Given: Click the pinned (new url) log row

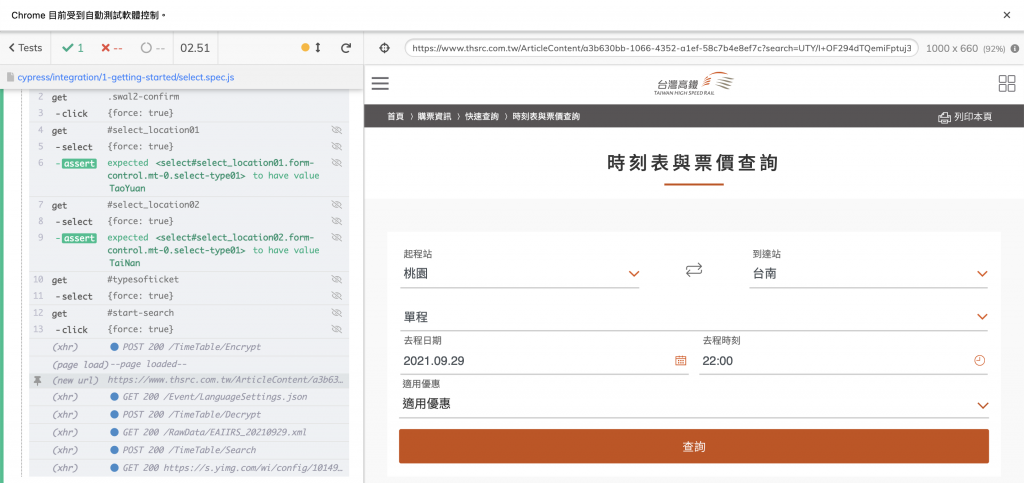Looking at the screenshot, I should (189, 380).
